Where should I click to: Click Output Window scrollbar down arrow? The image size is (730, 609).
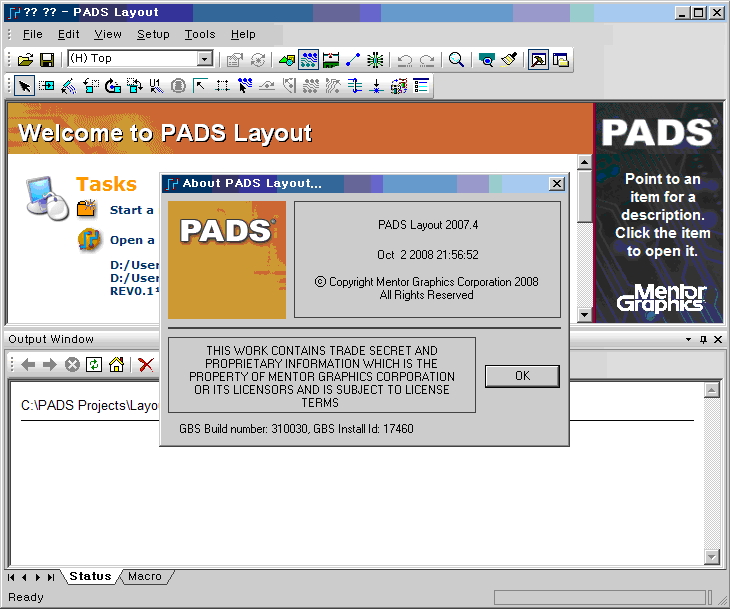point(712,556)
